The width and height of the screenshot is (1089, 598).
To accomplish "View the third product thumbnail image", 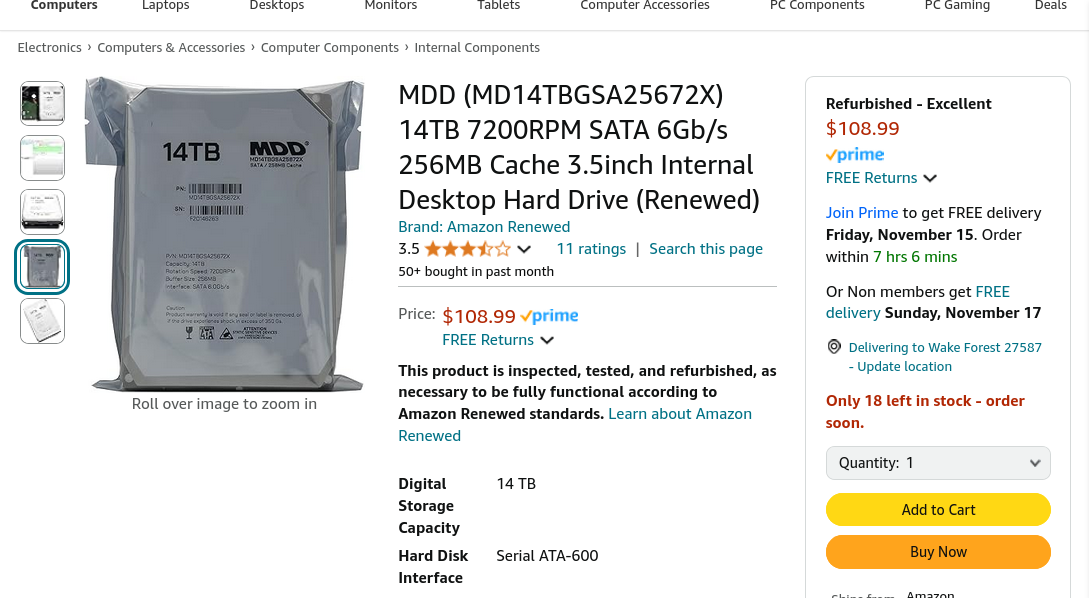I will click(x=42, y=211).
